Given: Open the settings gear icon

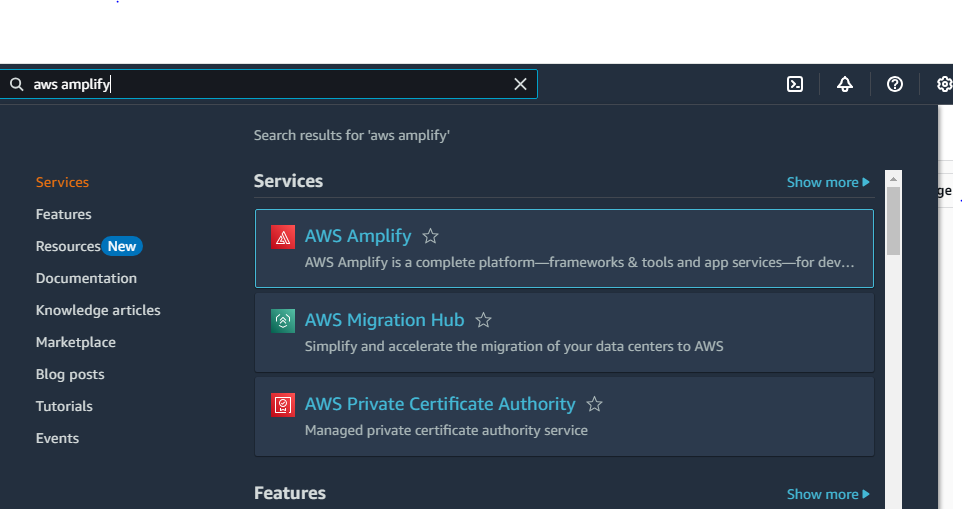Looking at the screenshot, I should tap(944, 84).
